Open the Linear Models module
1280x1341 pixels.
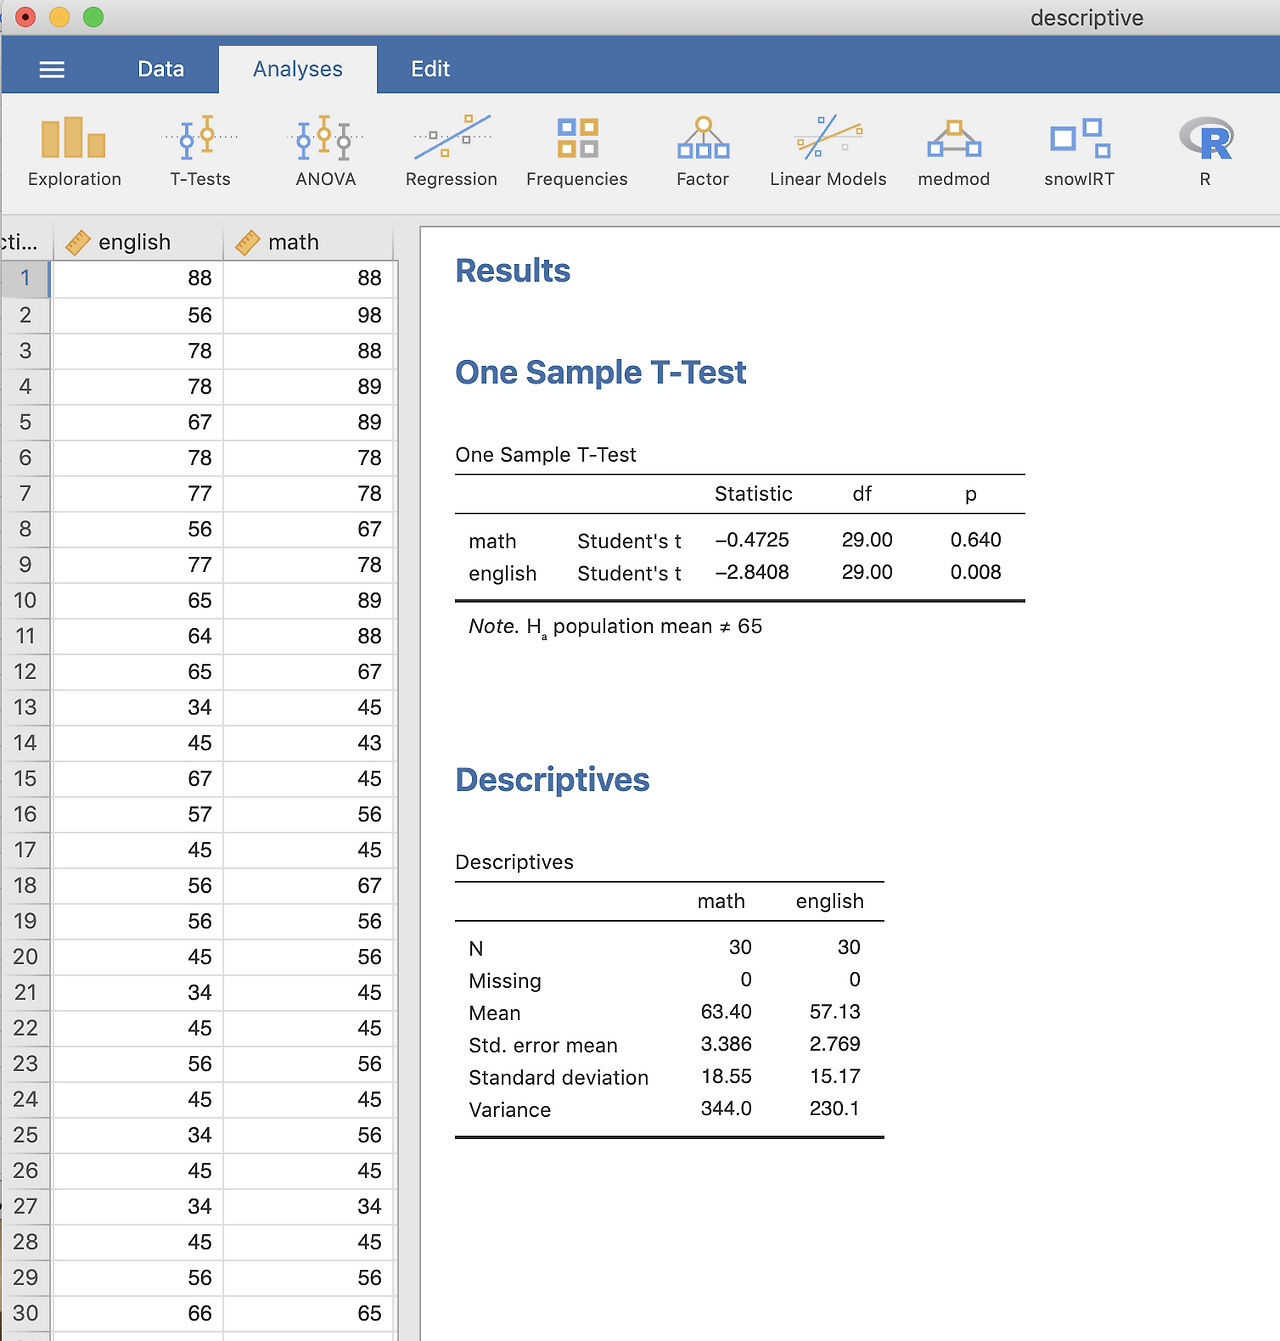click(828, 152)
